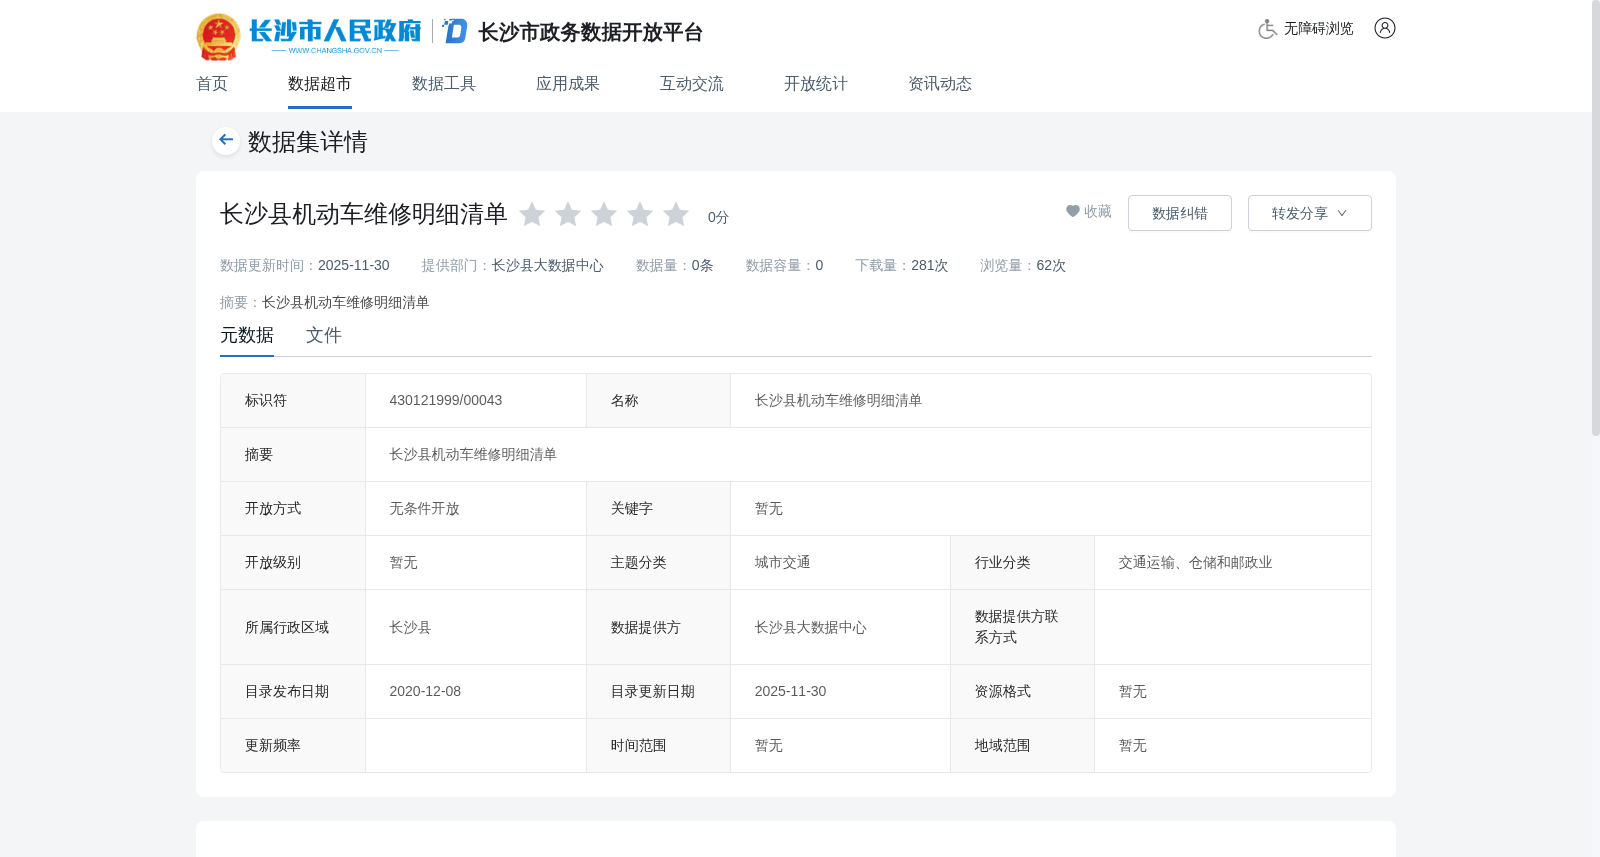Click the 2020-12-08 publish date value
Screen dimensions: 1600x857
coord(425,691)
